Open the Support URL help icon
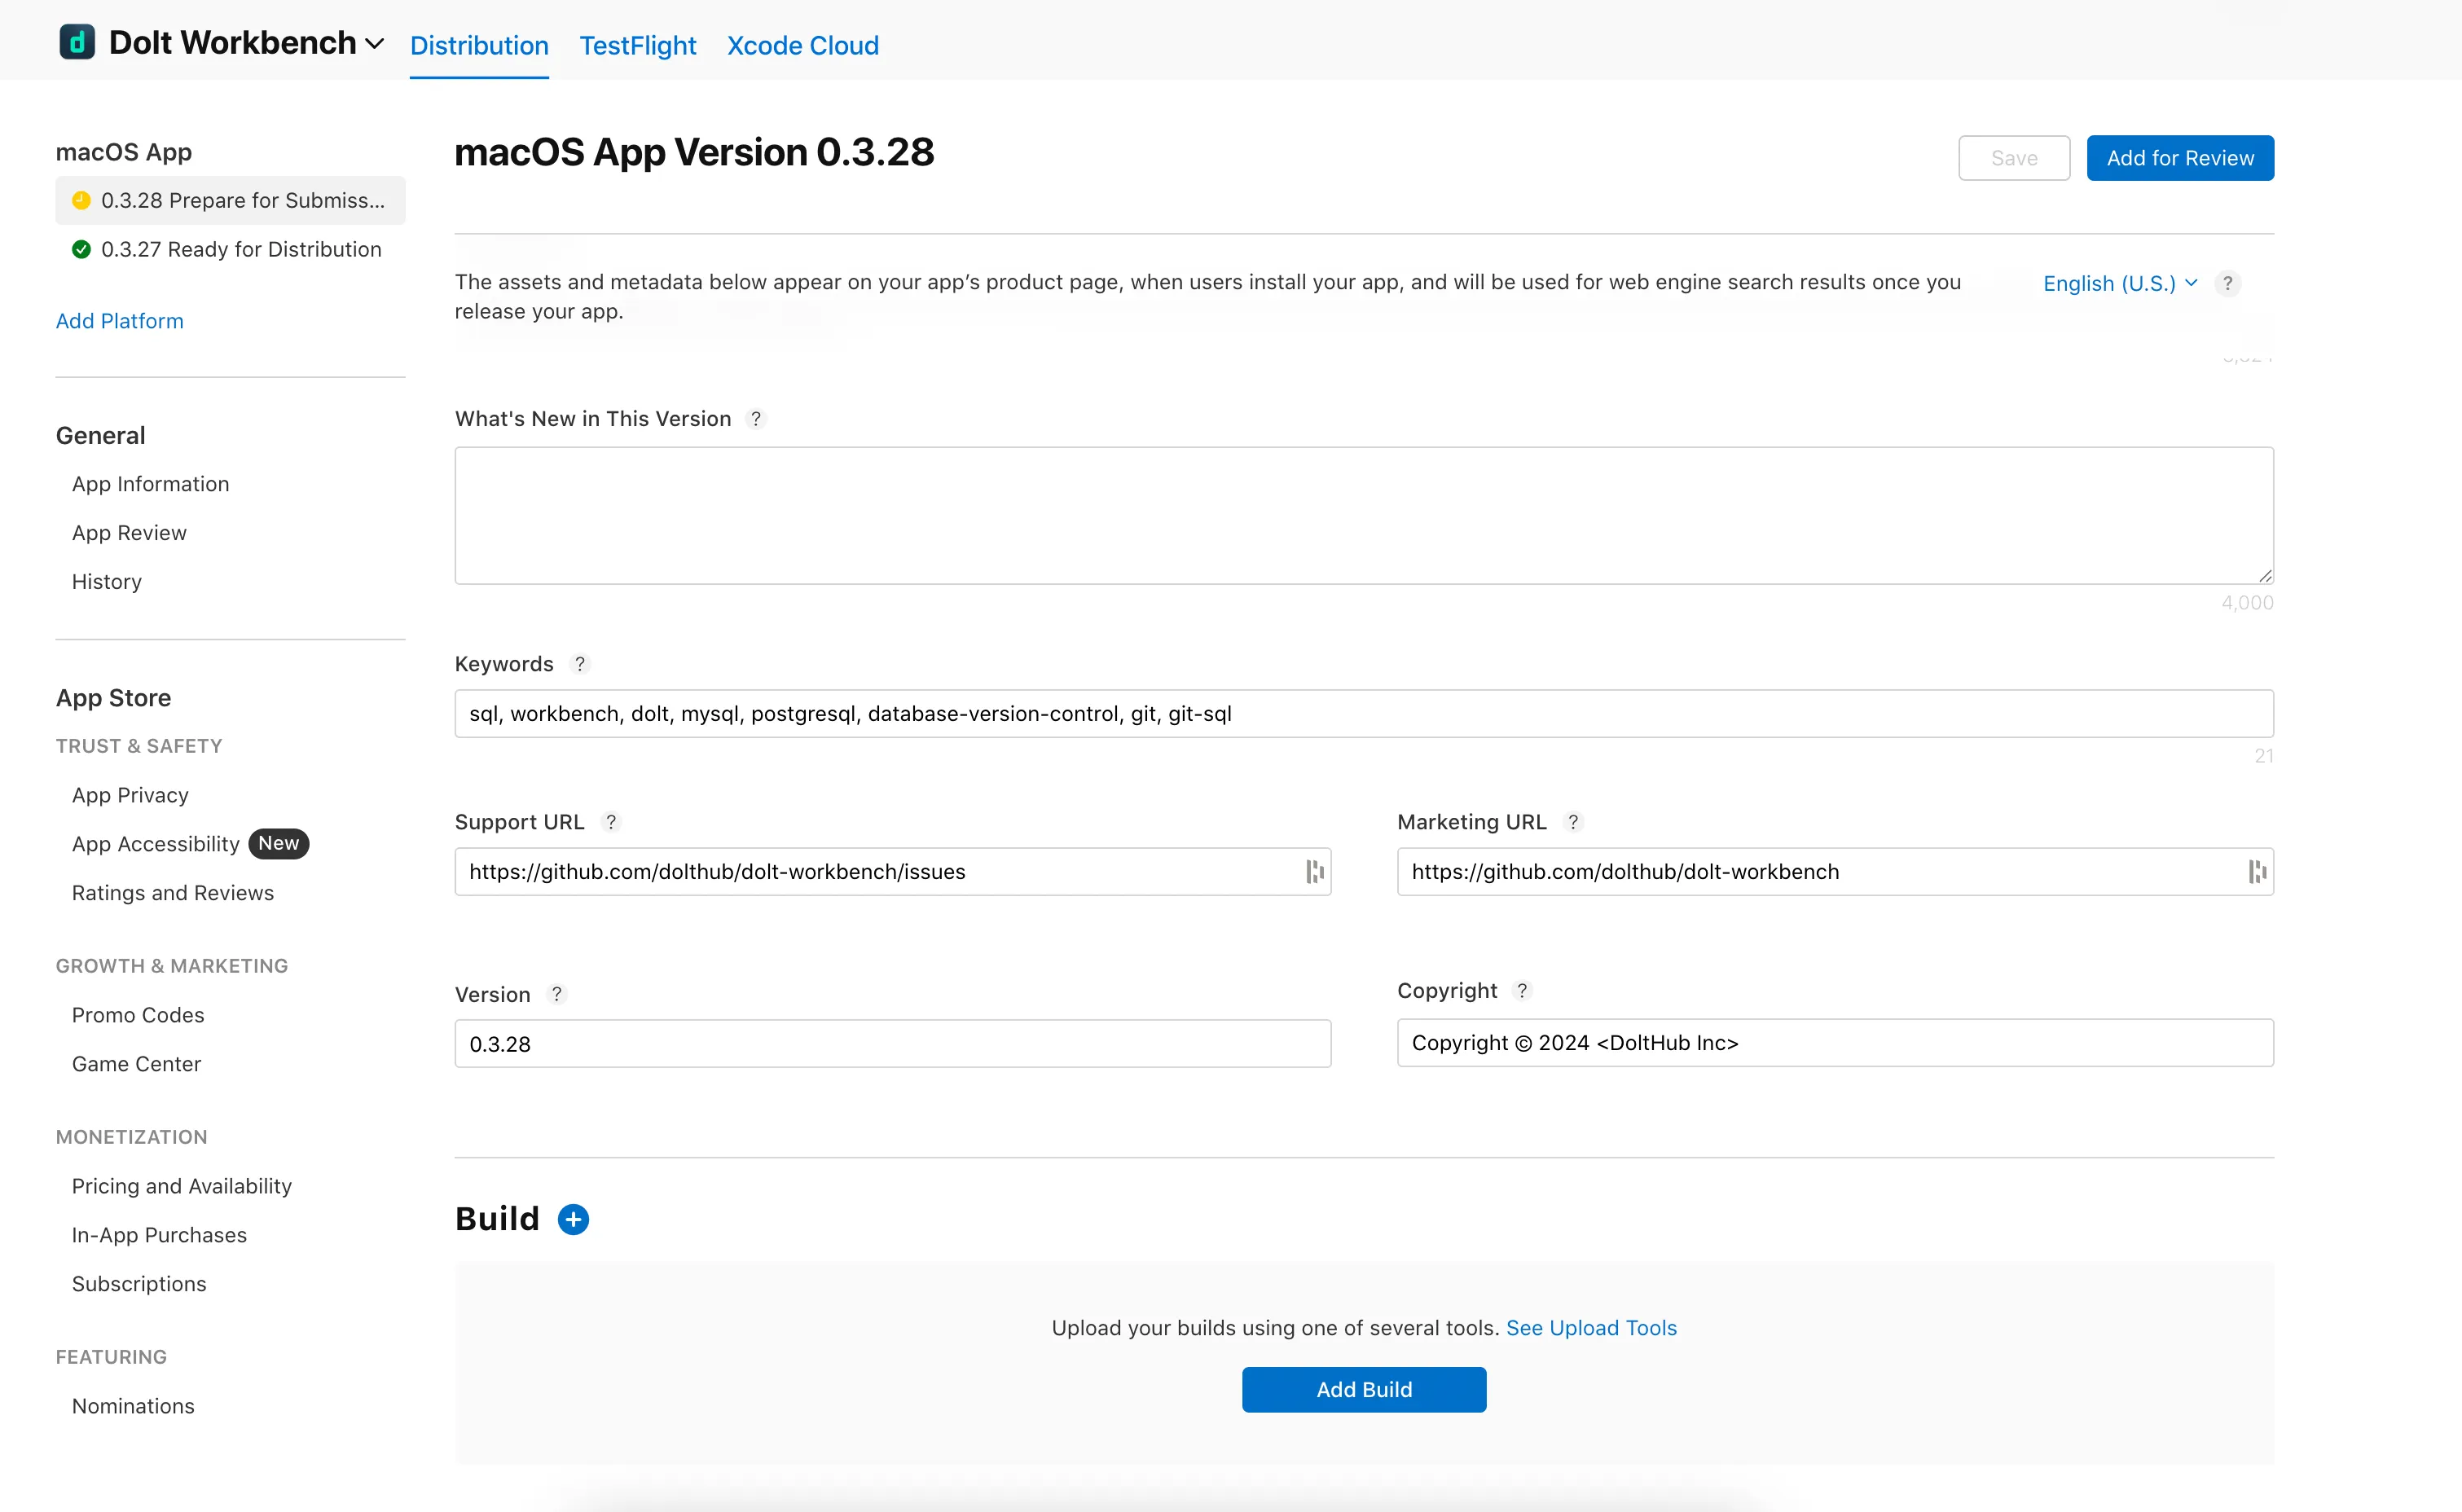This screenshot has width=2462, height=1512. point(611,821)
